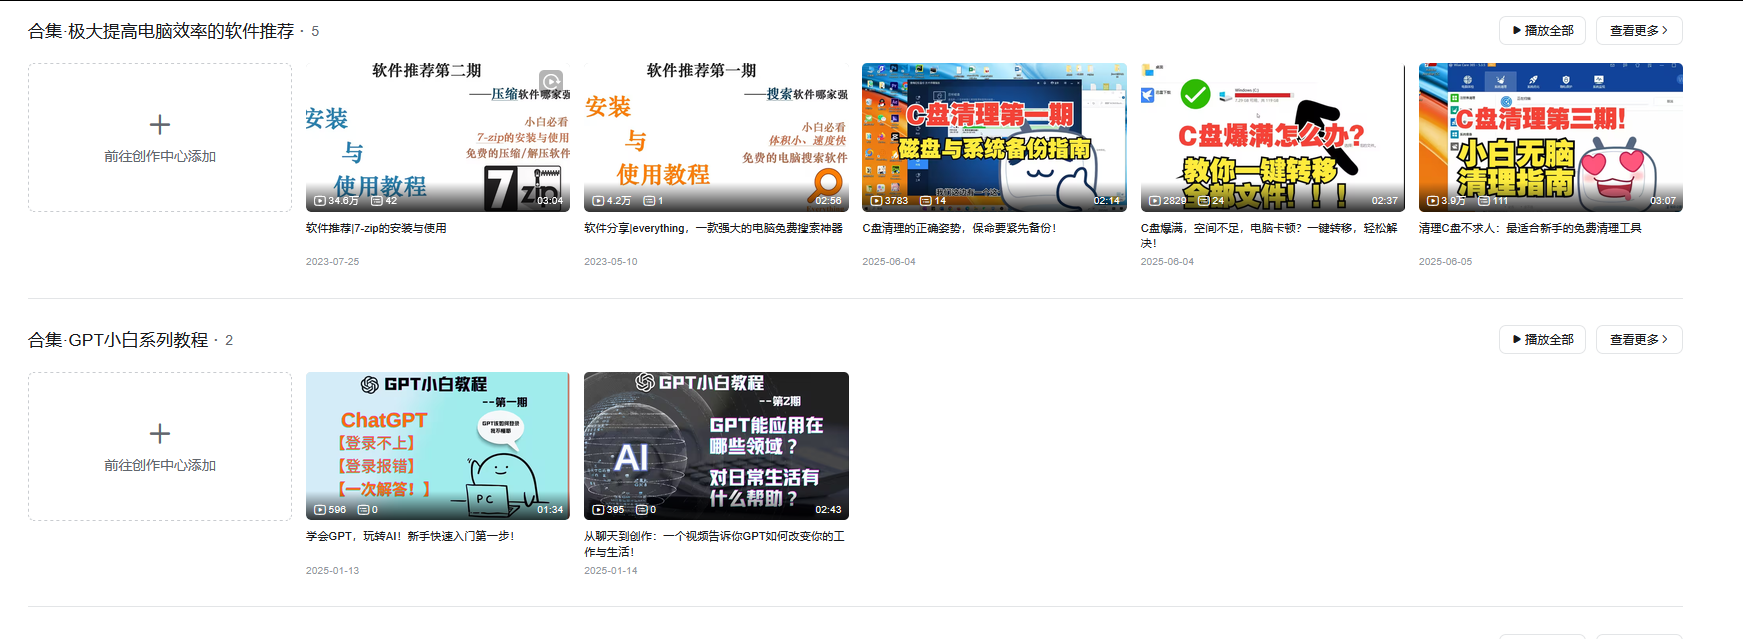
Task: Click the play count icon on the ChatGPT 第一期 video
Action: [x=320, y=510]
